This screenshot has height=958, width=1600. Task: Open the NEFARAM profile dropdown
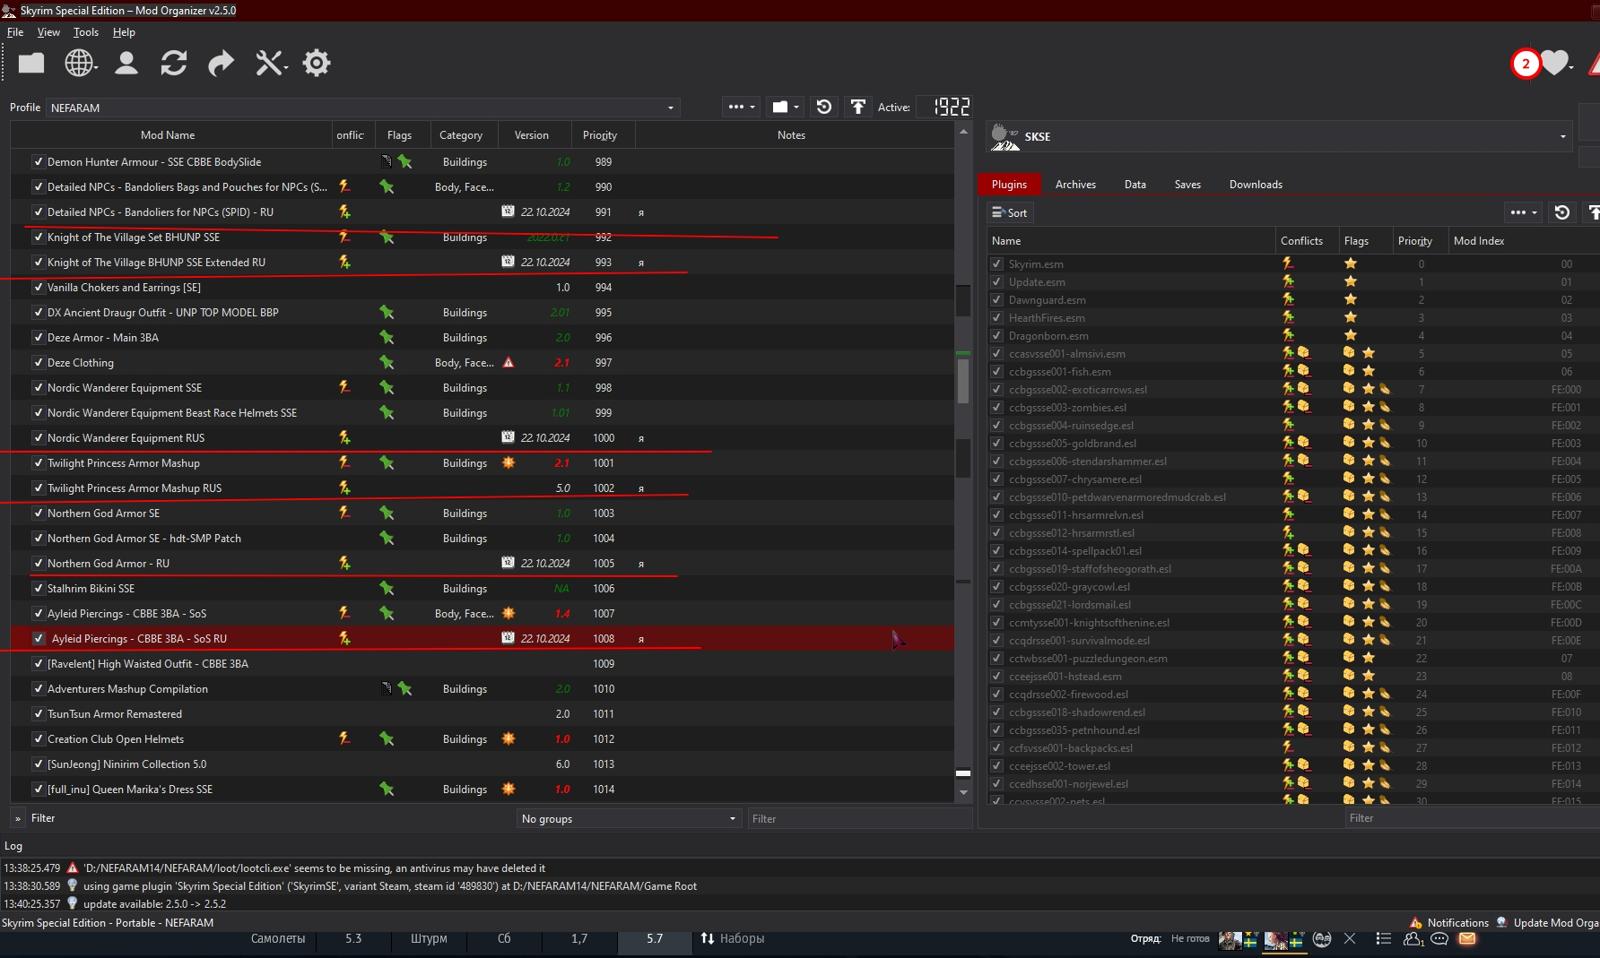point(363,107)
